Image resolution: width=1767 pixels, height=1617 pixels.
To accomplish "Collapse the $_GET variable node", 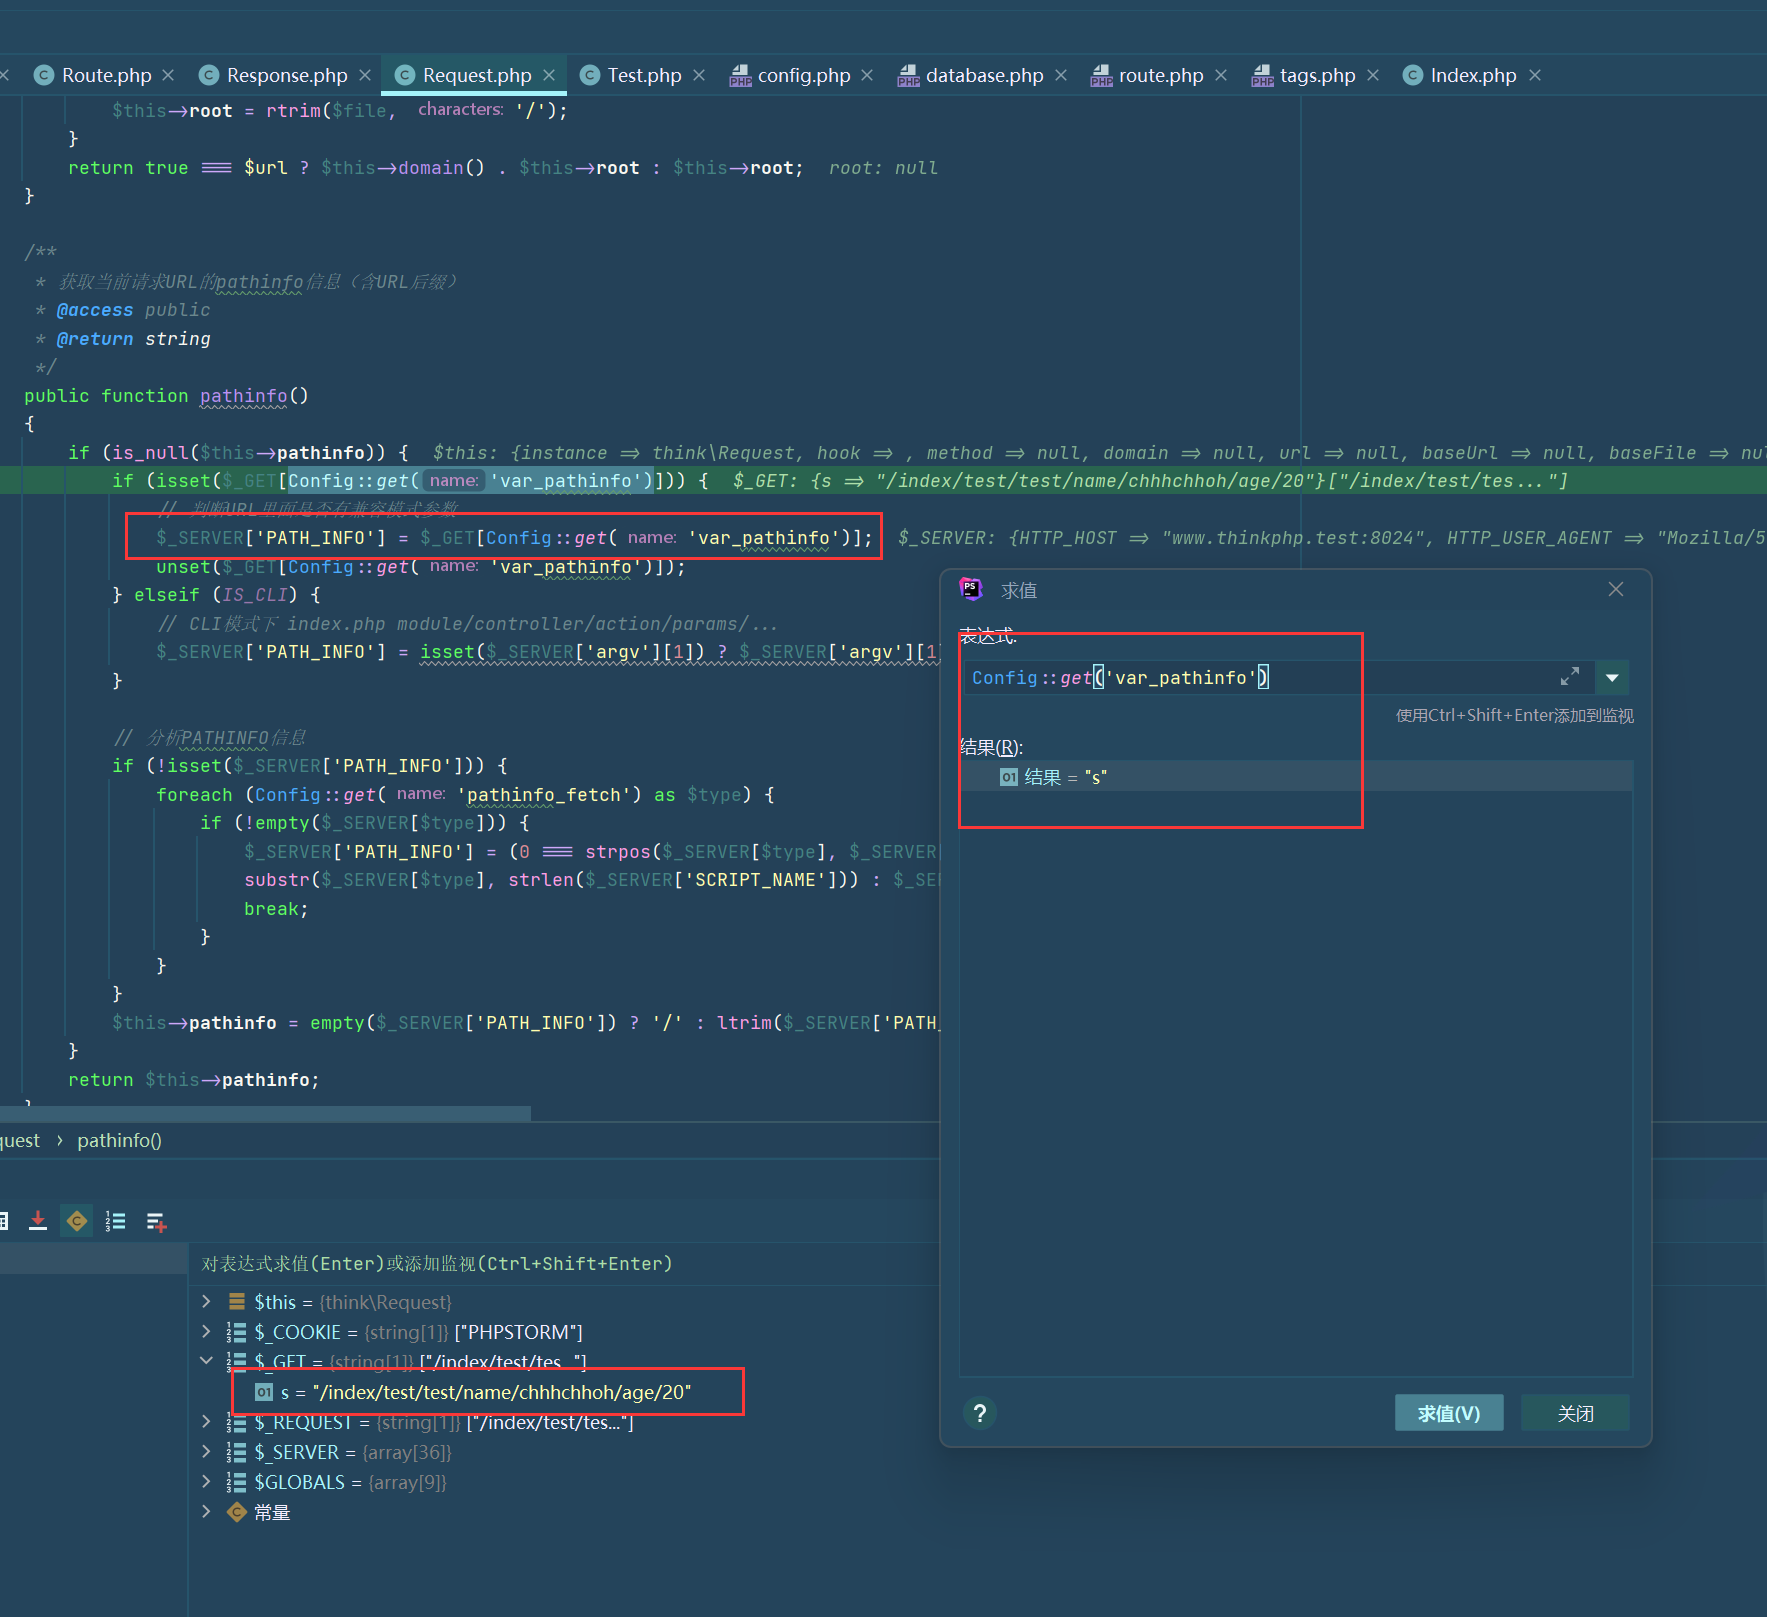I will pos(206,1360).
